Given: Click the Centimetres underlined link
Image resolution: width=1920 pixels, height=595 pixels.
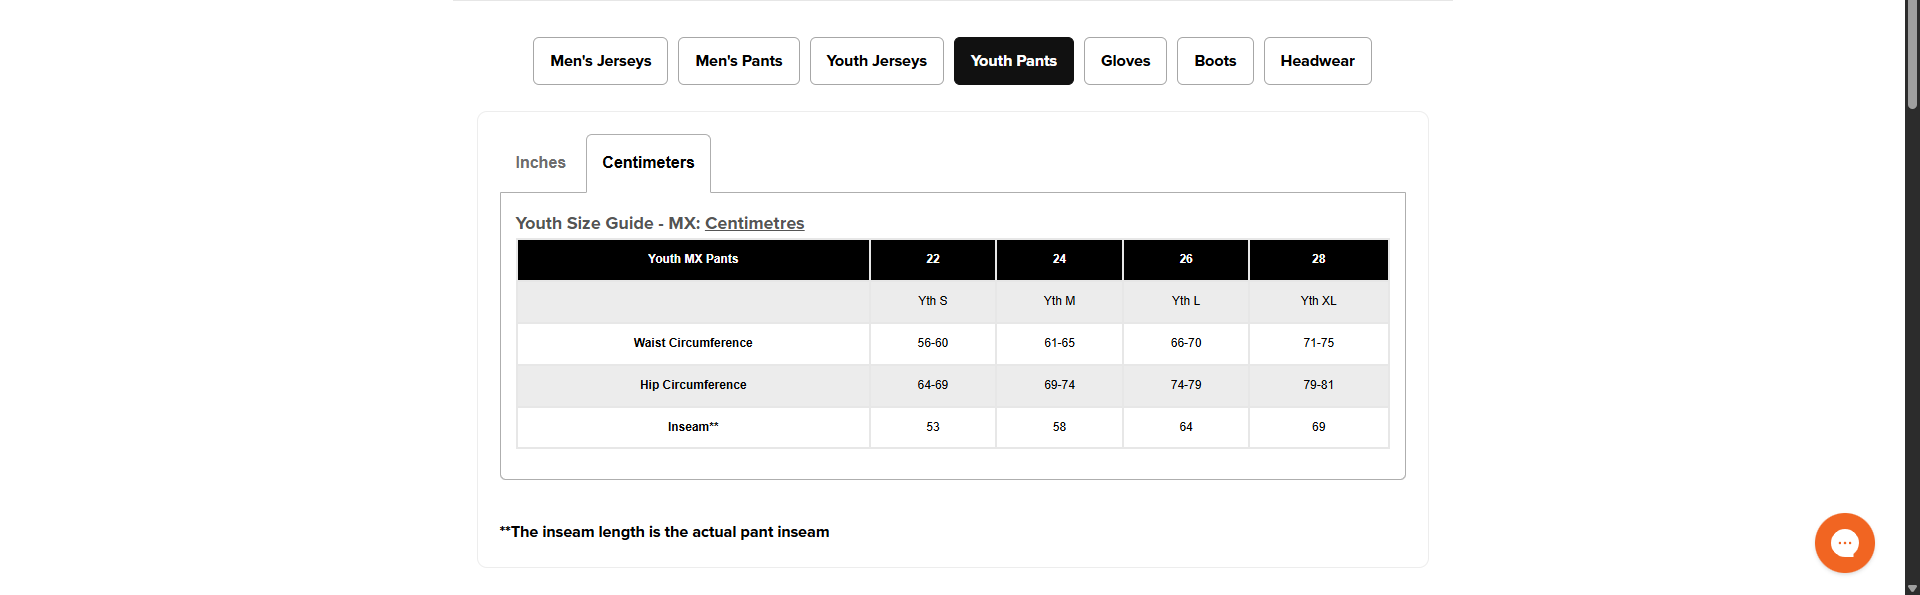Looking at the screenshot, I should (754, 223).
